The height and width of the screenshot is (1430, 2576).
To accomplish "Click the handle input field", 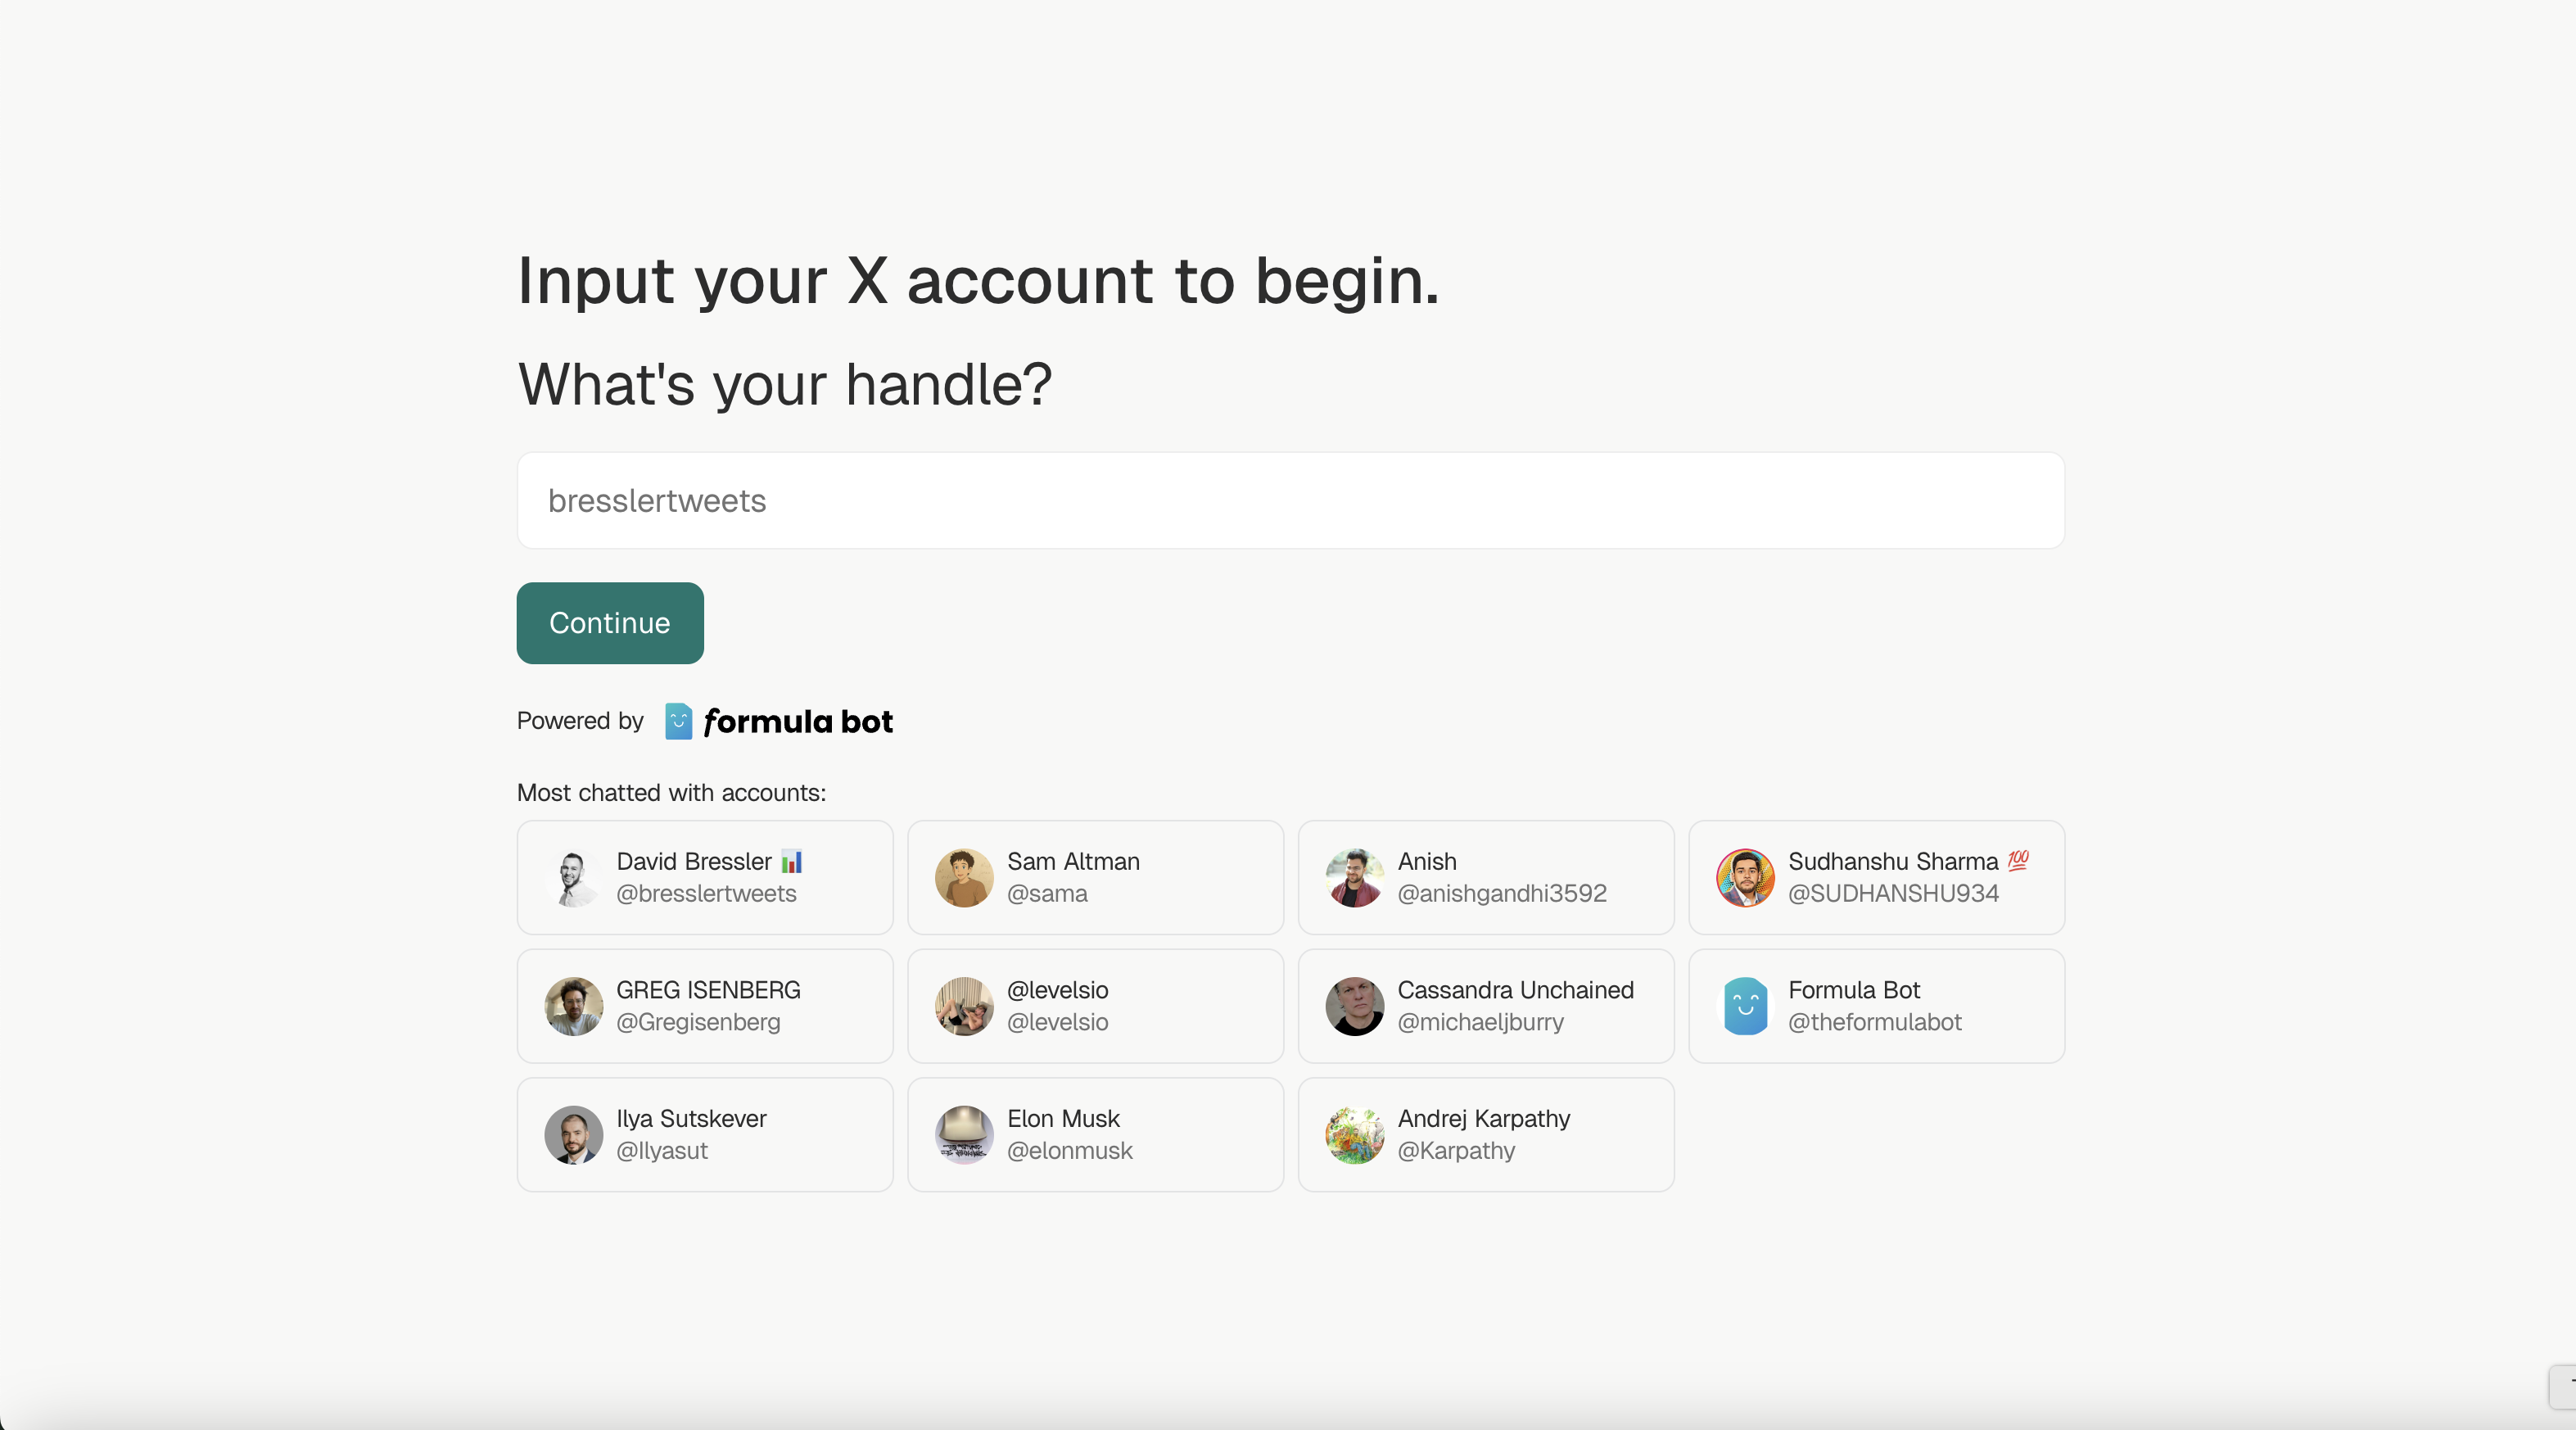I will coord(1289,500).
